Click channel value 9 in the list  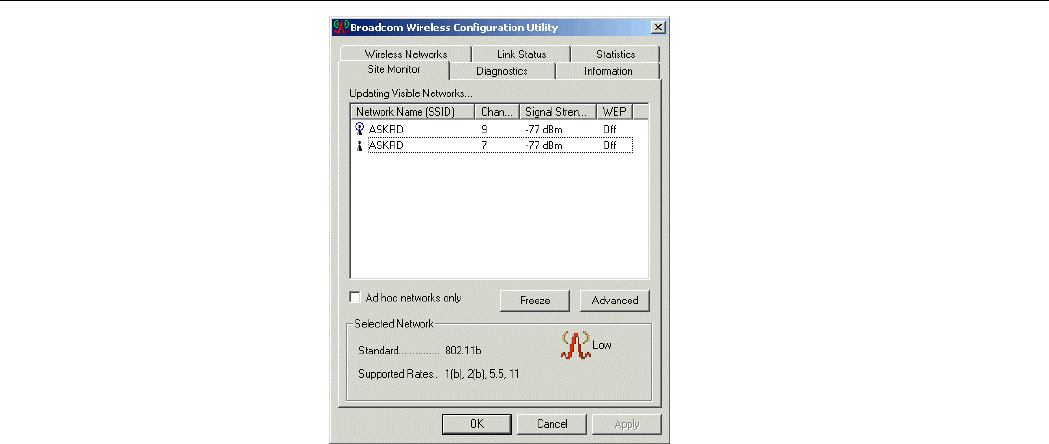484,128
